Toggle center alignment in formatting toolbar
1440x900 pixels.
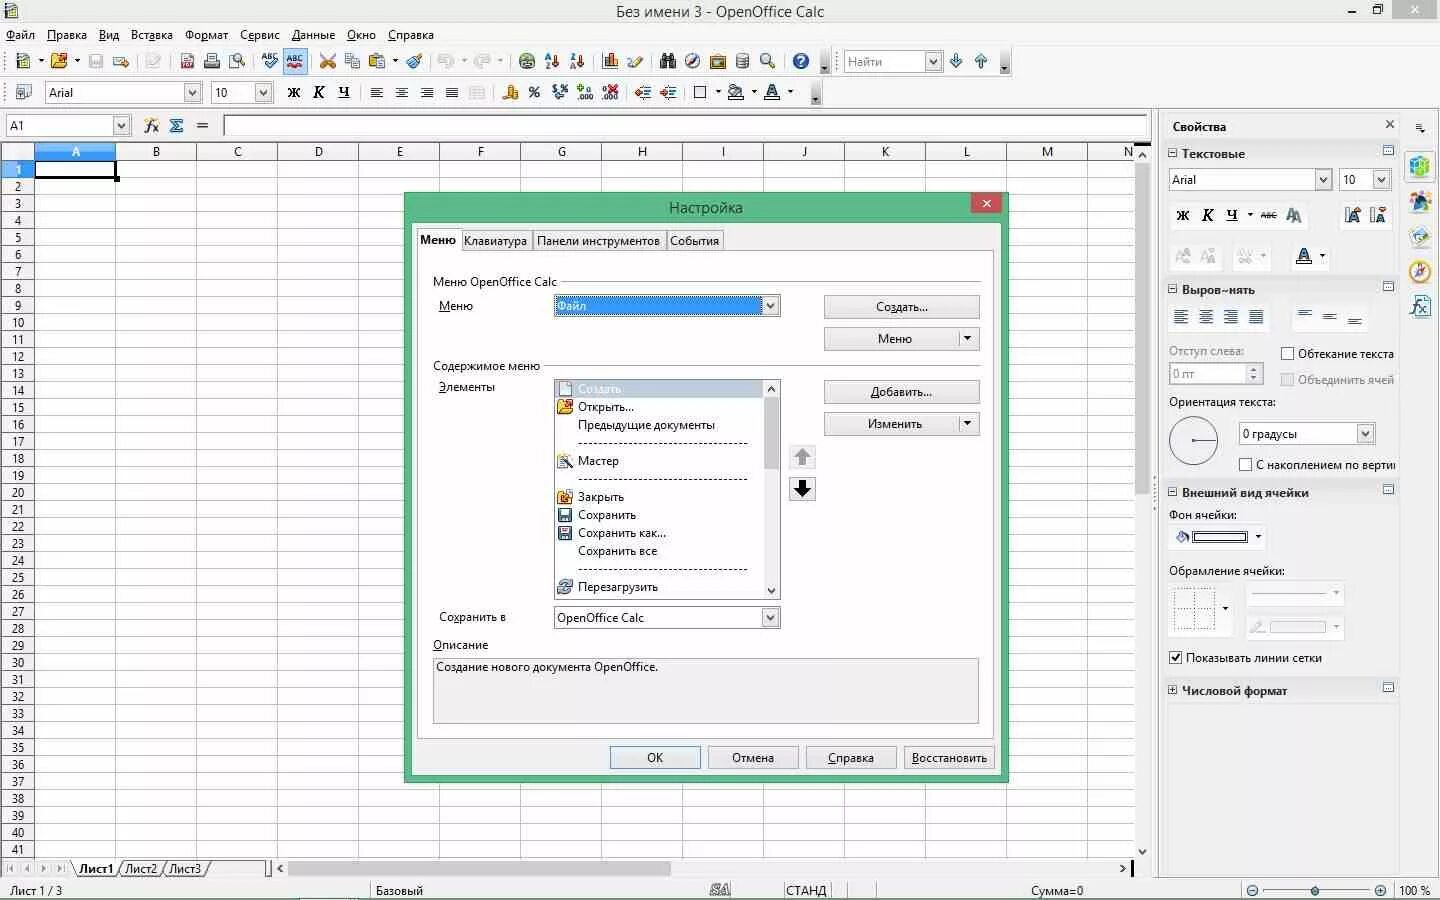(x=402, y=92)
